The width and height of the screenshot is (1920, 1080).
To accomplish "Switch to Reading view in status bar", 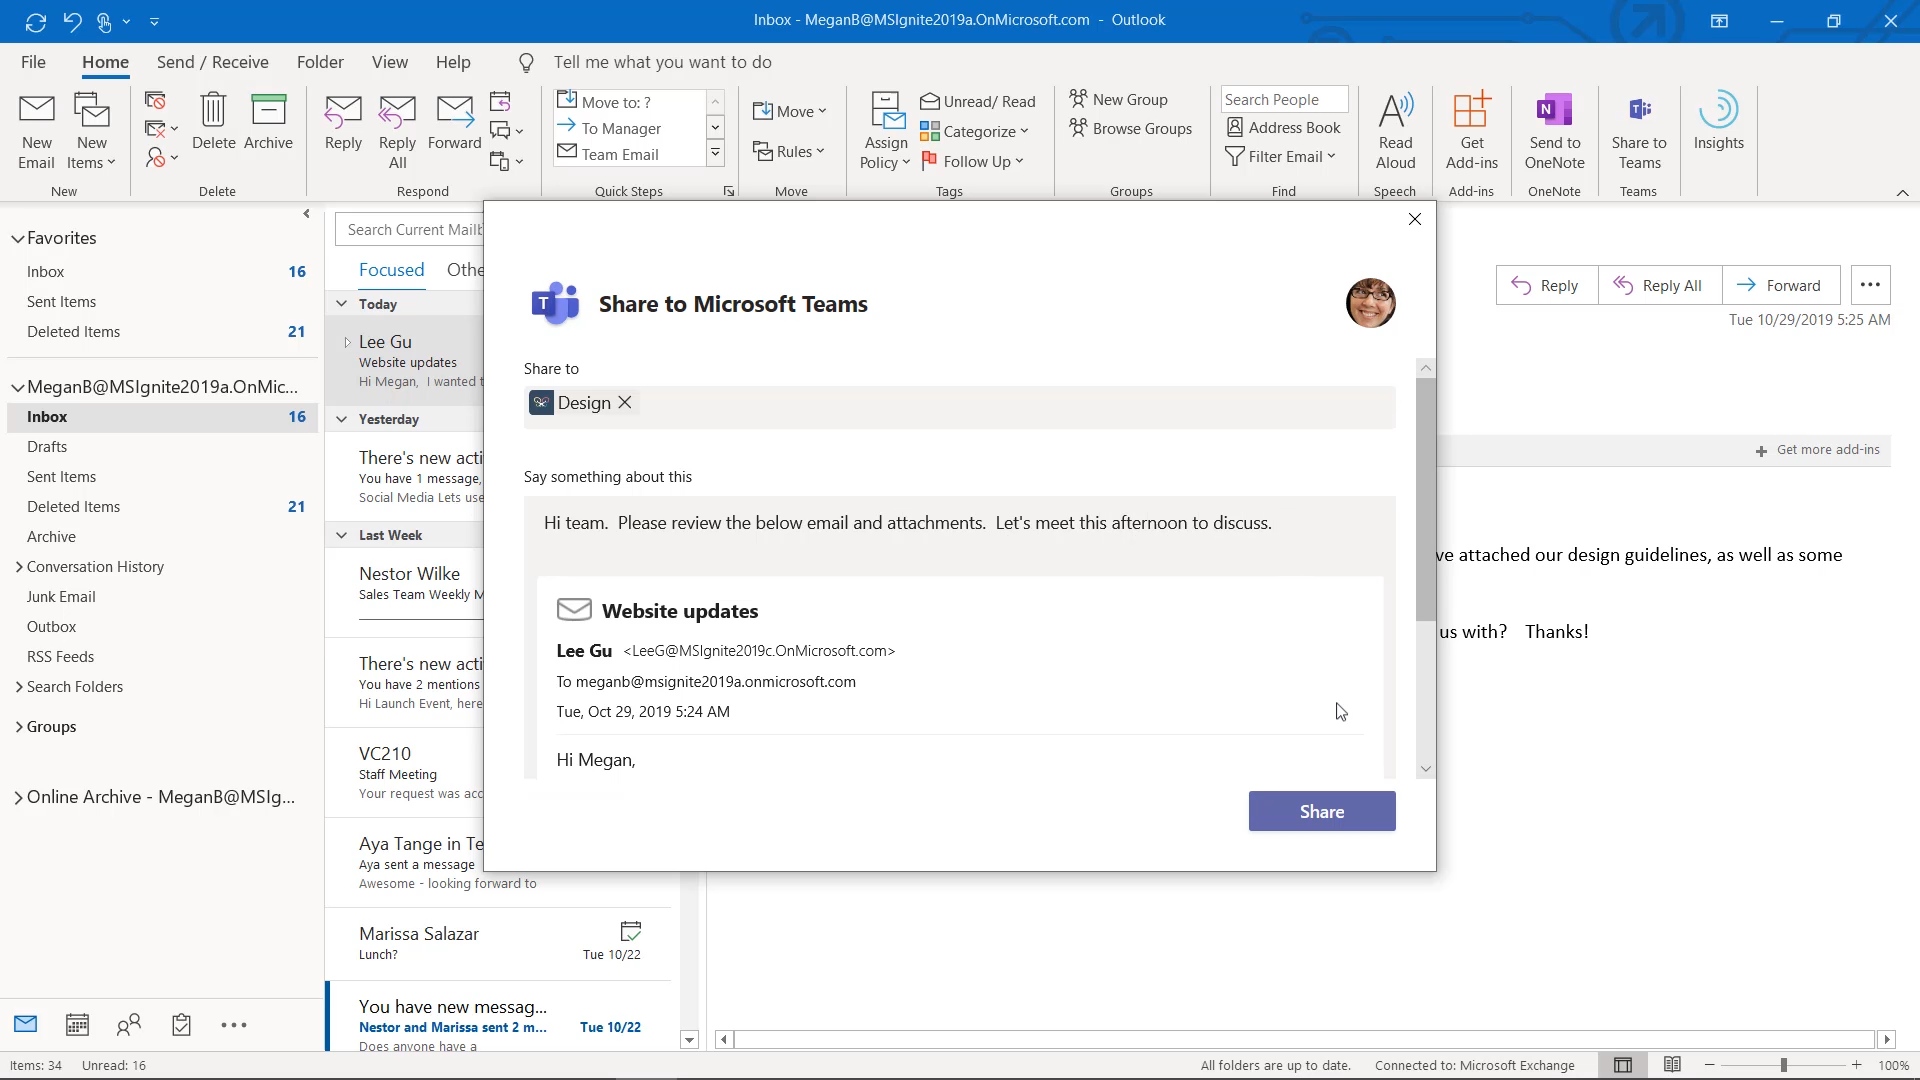I will [1672, 1065].
